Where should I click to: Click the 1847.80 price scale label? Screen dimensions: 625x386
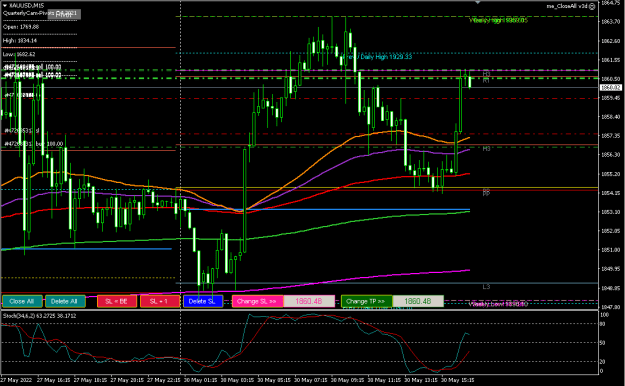tap(611, 307)
